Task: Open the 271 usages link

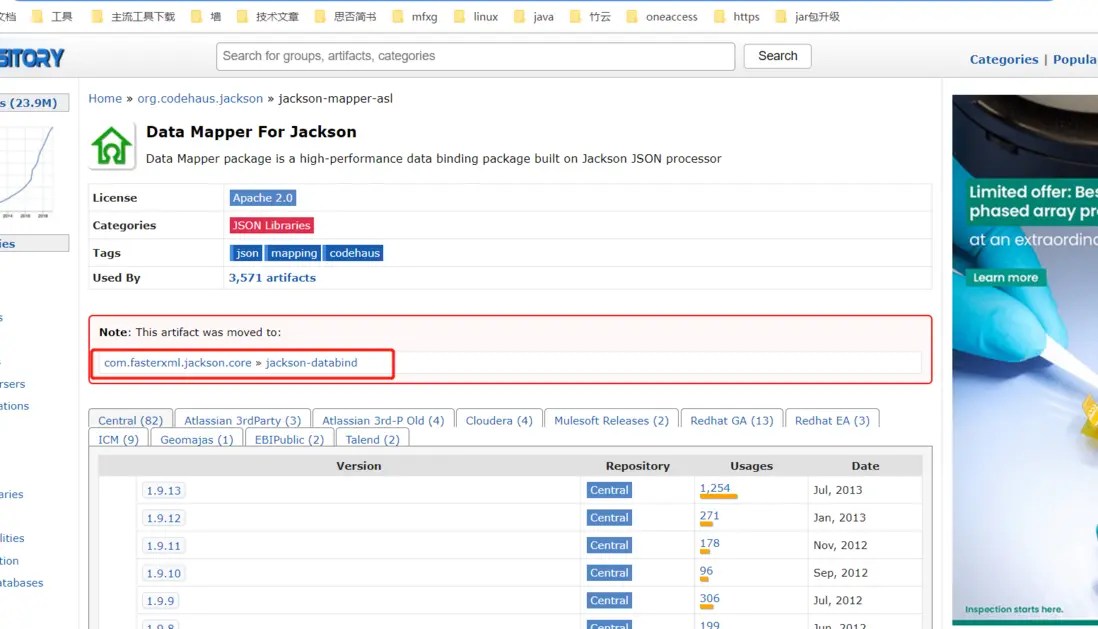Action: pyautogui.click(x=709, y=516)
